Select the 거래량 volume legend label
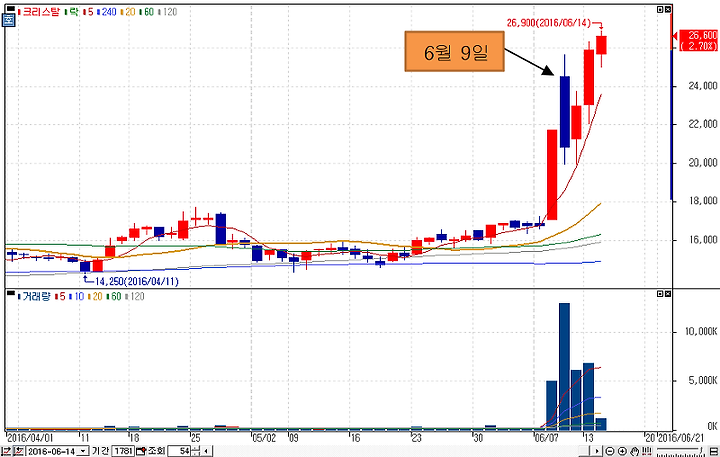 pyautogui.click(x=36, y=296)
